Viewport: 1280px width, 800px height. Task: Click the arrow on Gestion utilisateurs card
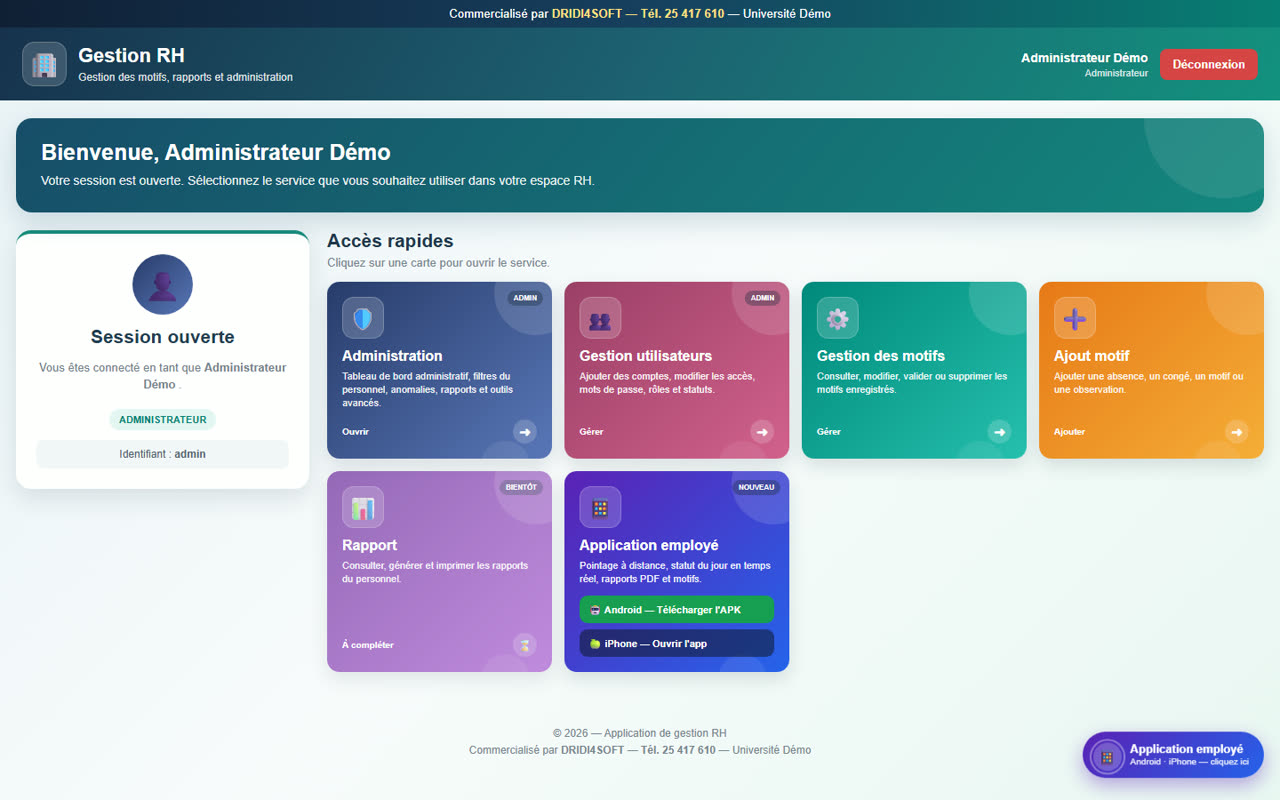[x=762, y=432]
